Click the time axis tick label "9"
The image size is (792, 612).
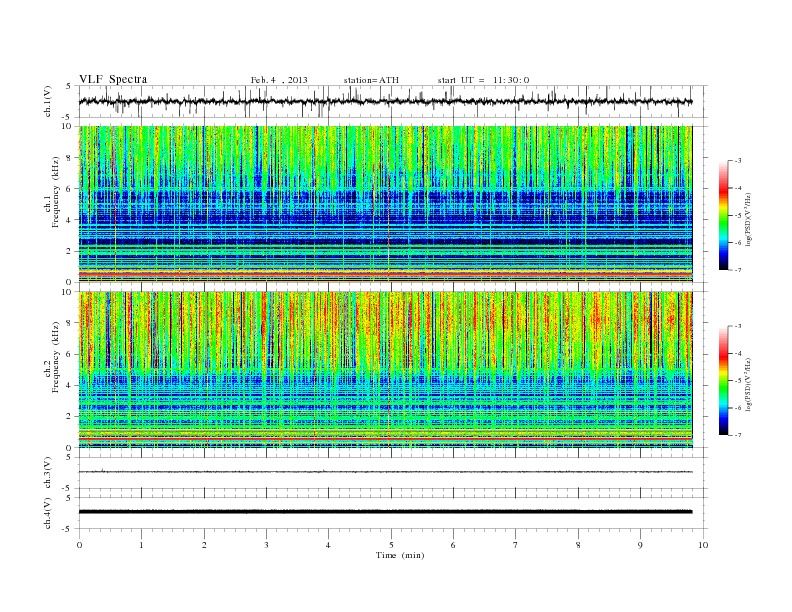(x=640, y=545)
